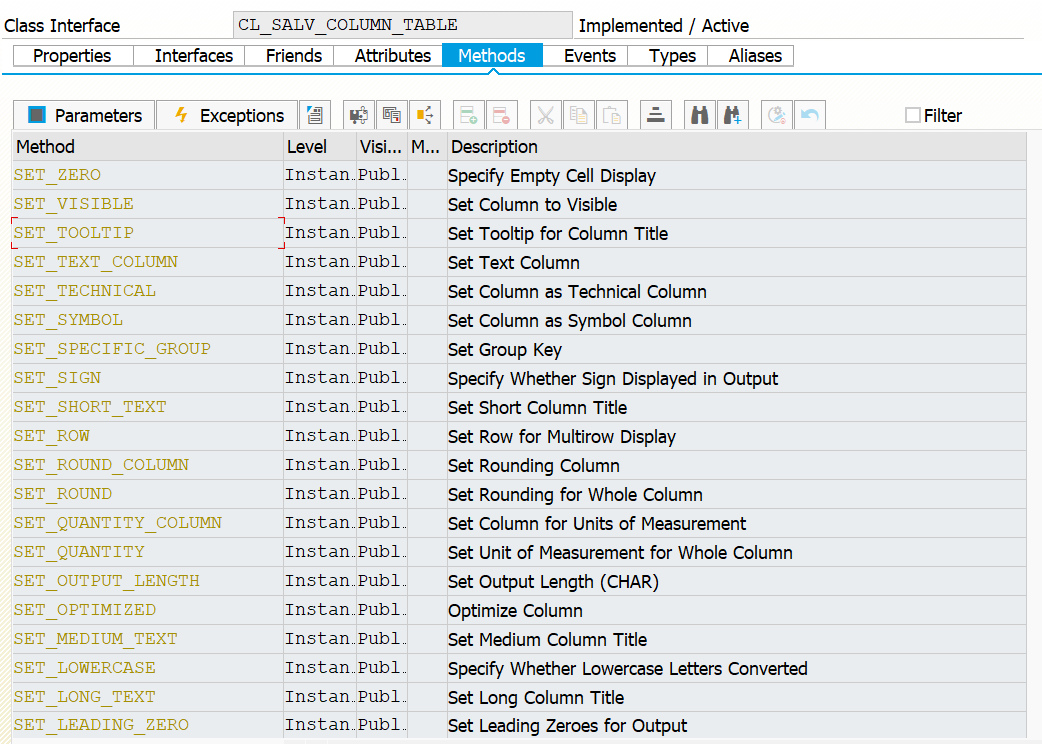Open the method documentation icon next to Exceptions

tap(315, 115)
